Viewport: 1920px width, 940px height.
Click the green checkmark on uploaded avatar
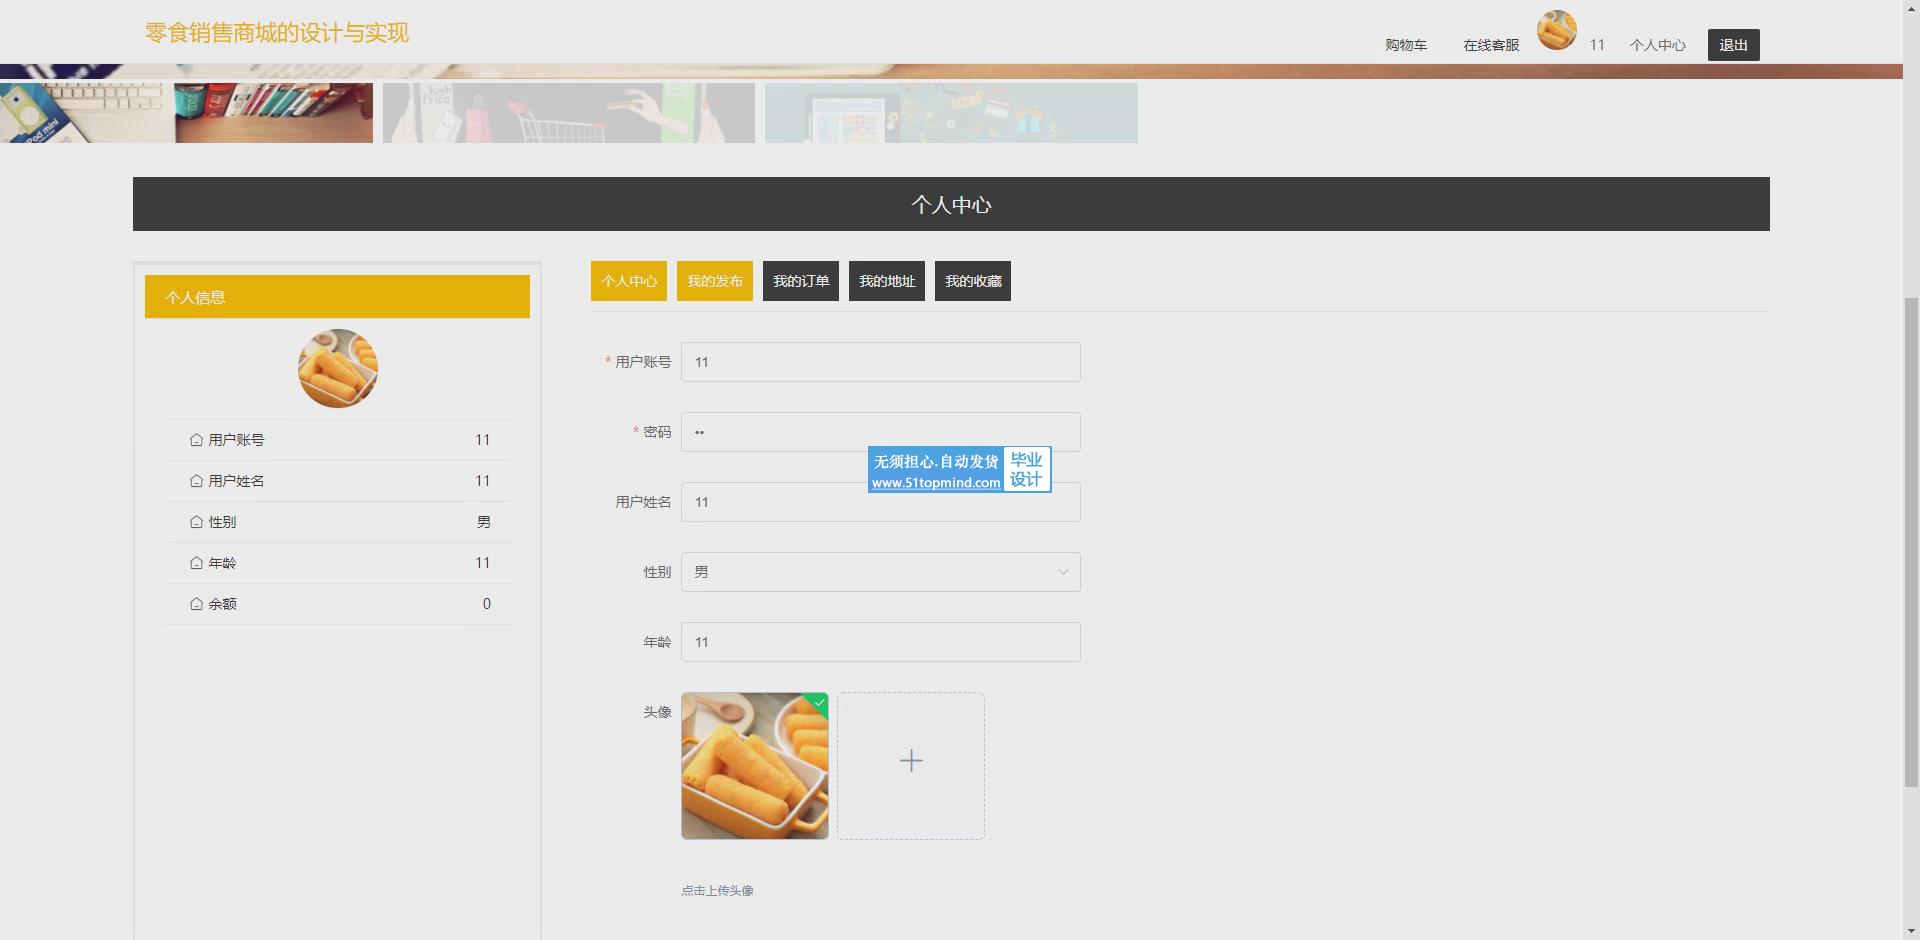pos(819,702)
